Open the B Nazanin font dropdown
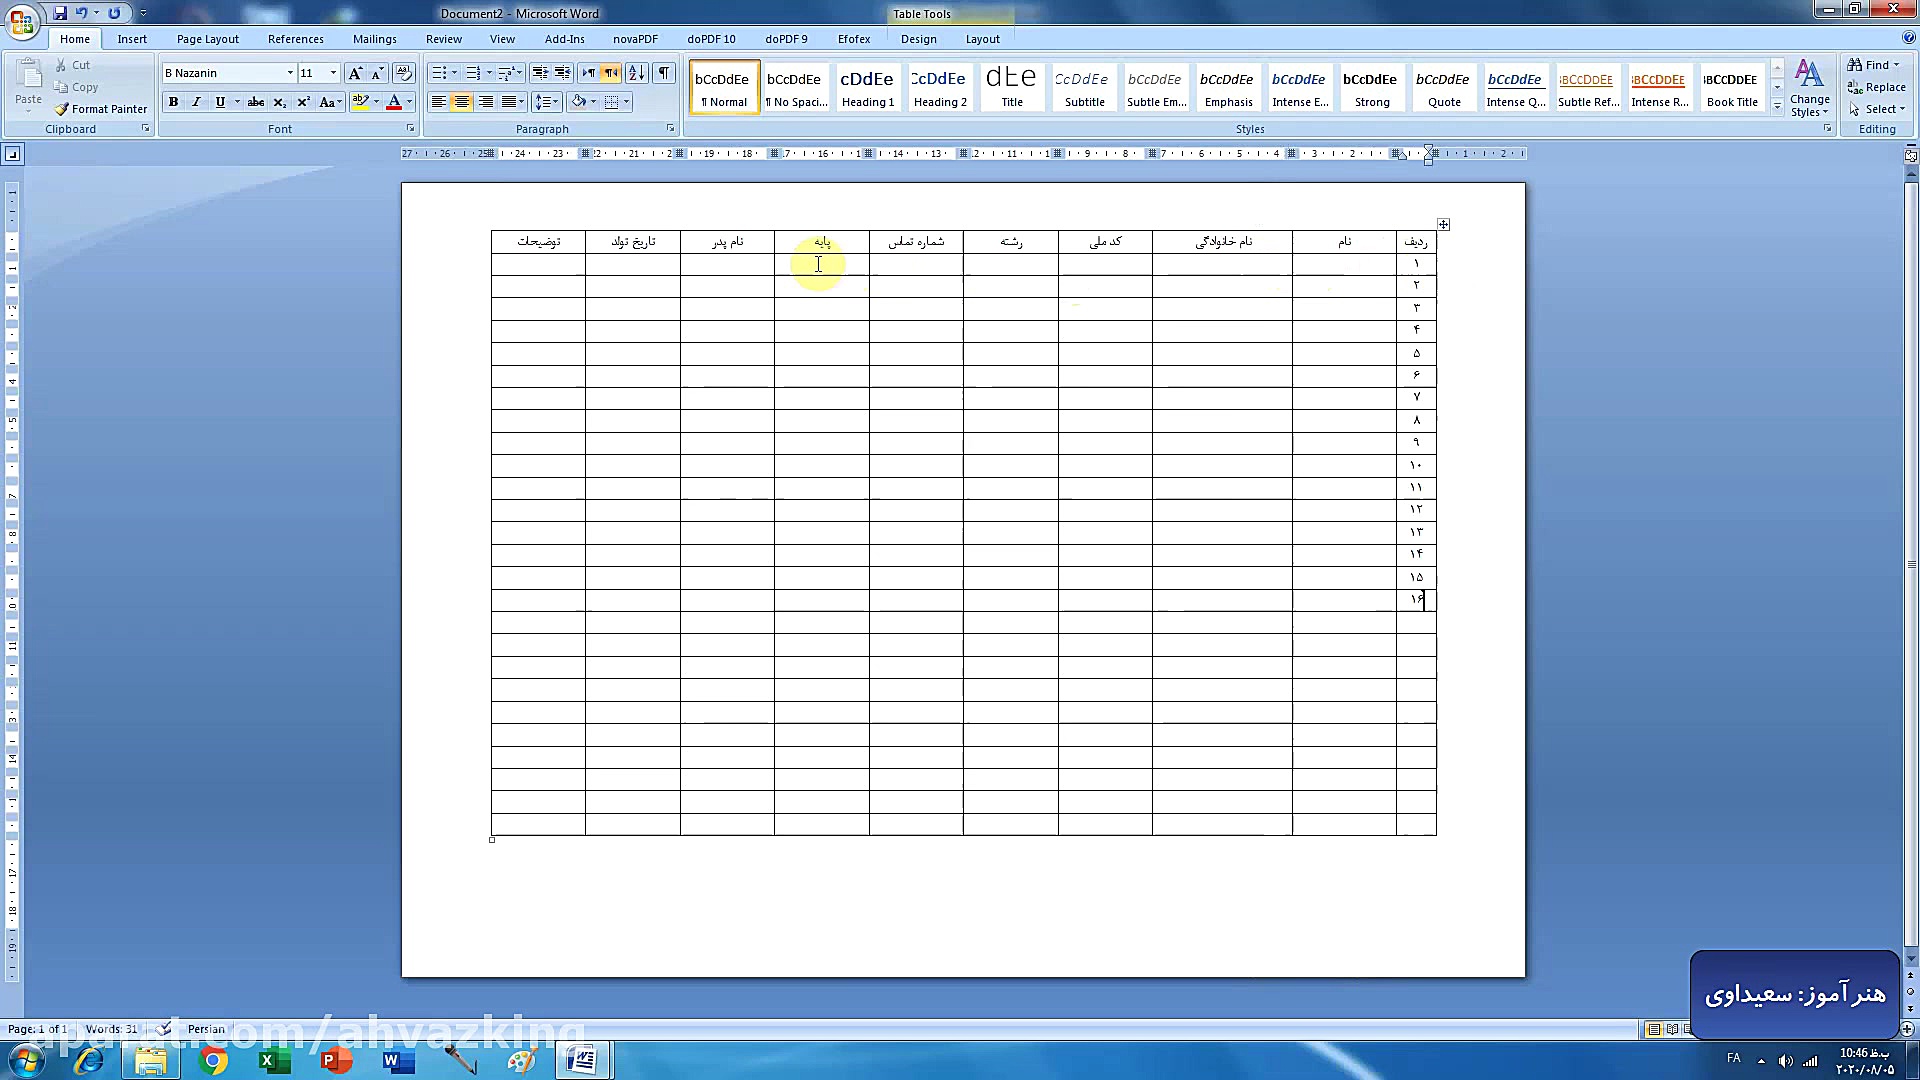The image size is (1920, 1080). click(x=290, y=73)
